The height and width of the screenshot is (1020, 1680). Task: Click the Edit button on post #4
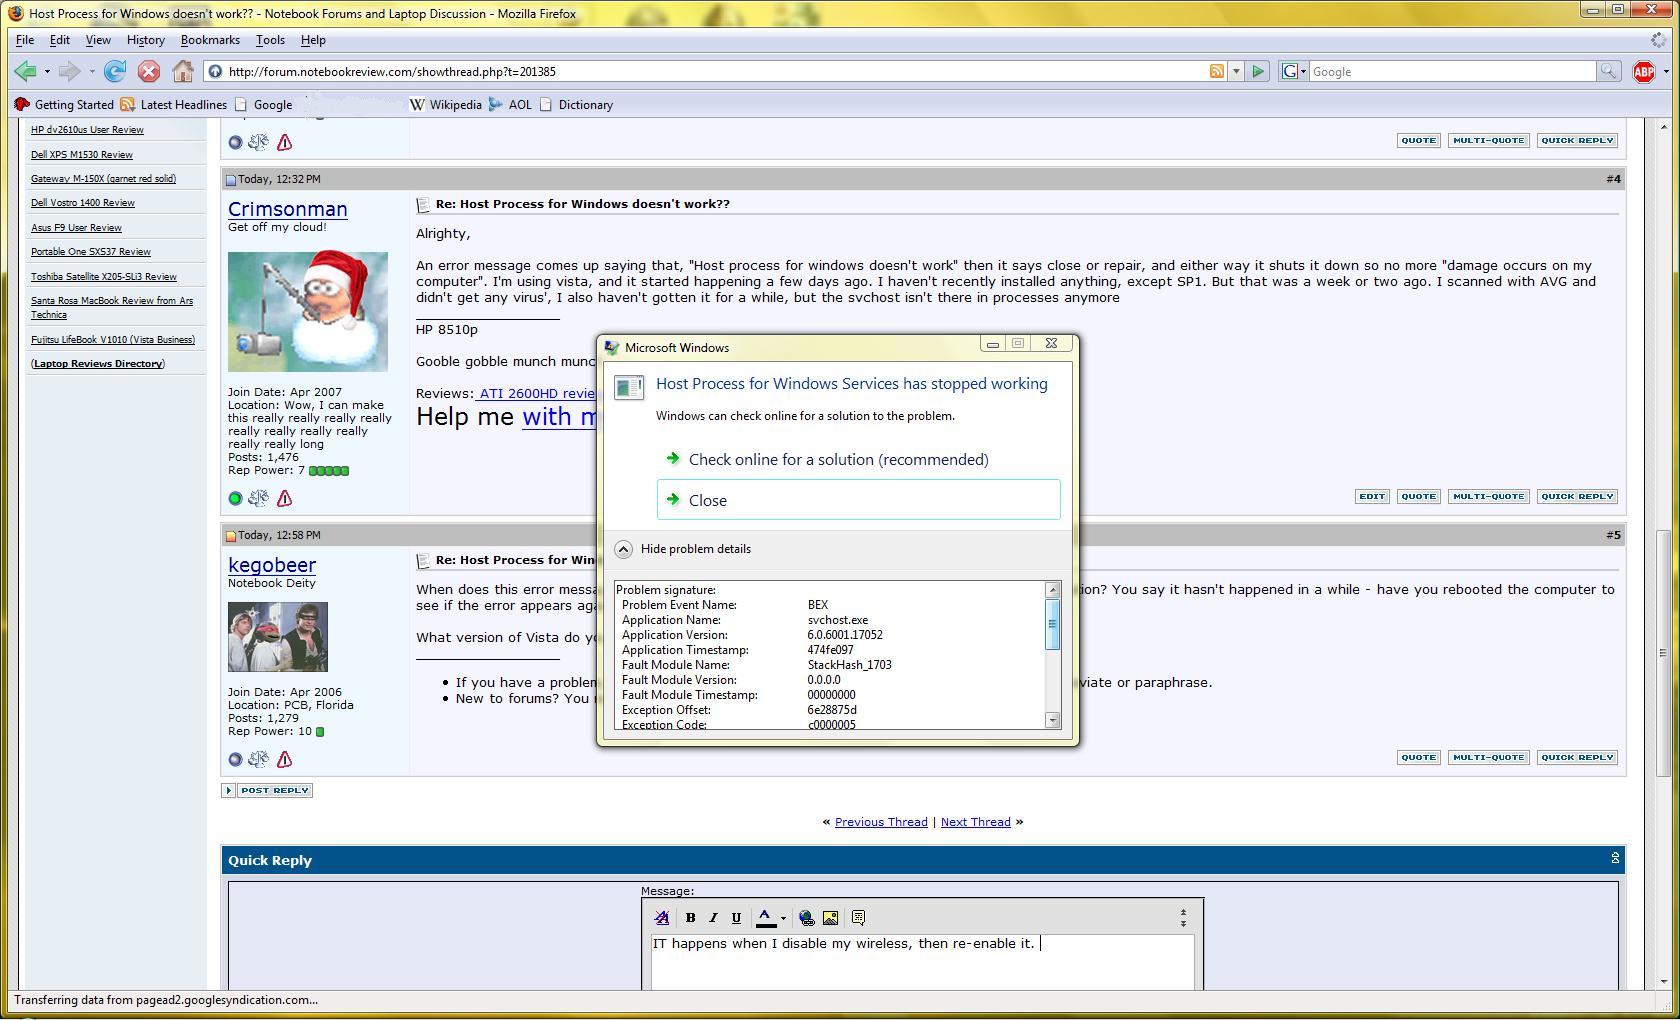tap(1372, 496)
